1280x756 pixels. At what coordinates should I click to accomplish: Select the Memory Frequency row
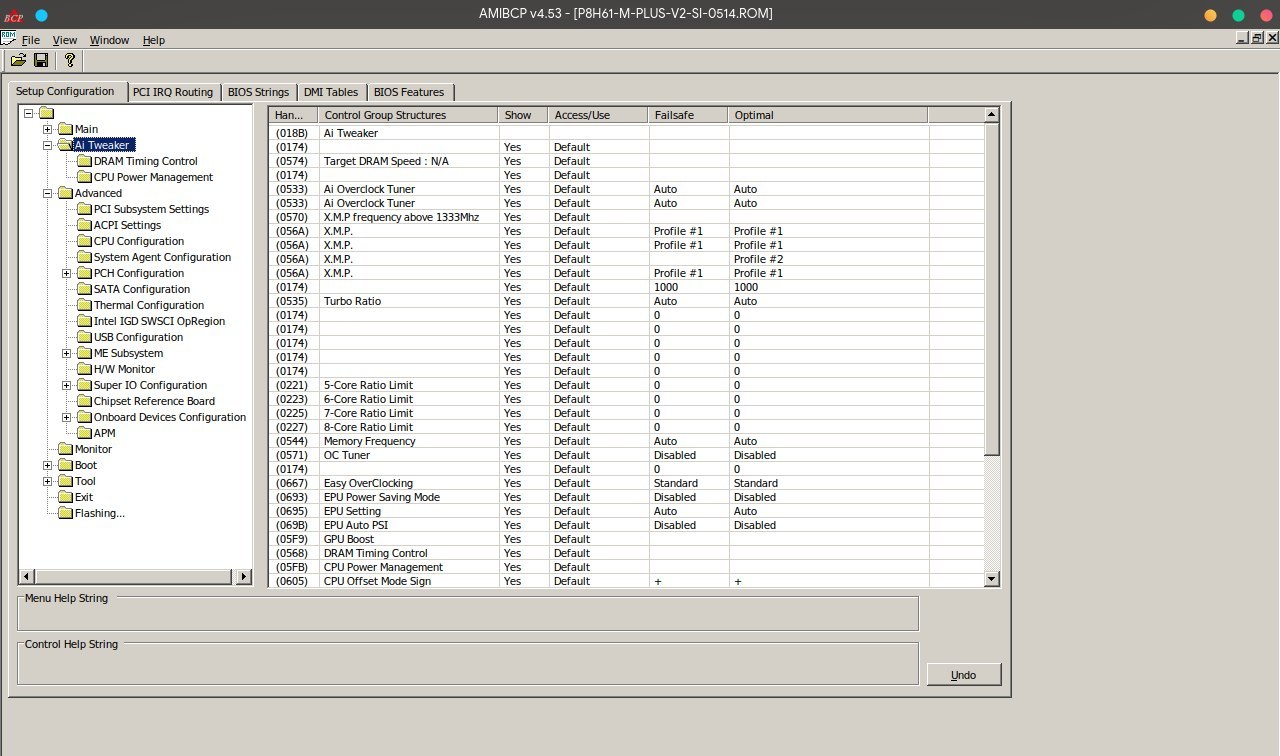pos(626,441)
